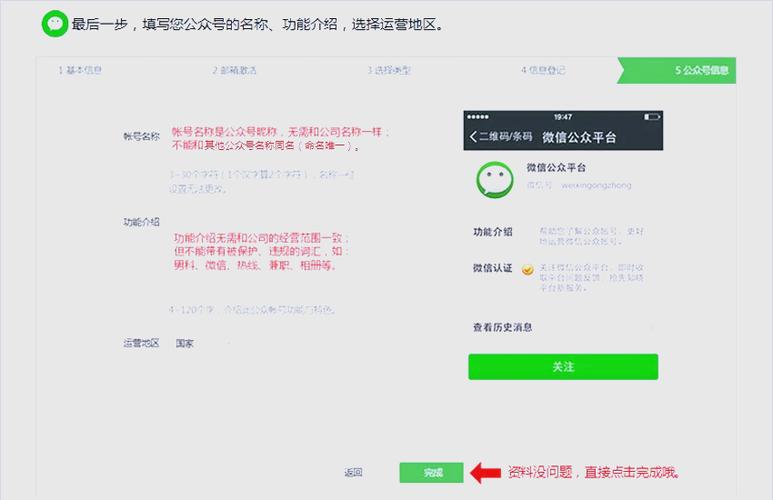Click the account name 微信公众平台 beside avatar

[556, 168]
